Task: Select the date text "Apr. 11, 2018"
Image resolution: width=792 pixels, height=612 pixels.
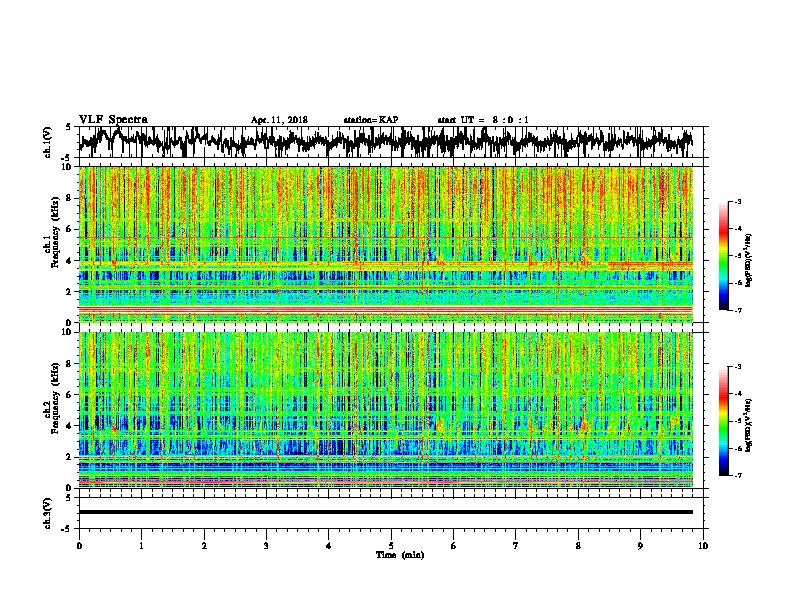Action: coord(279,120)
